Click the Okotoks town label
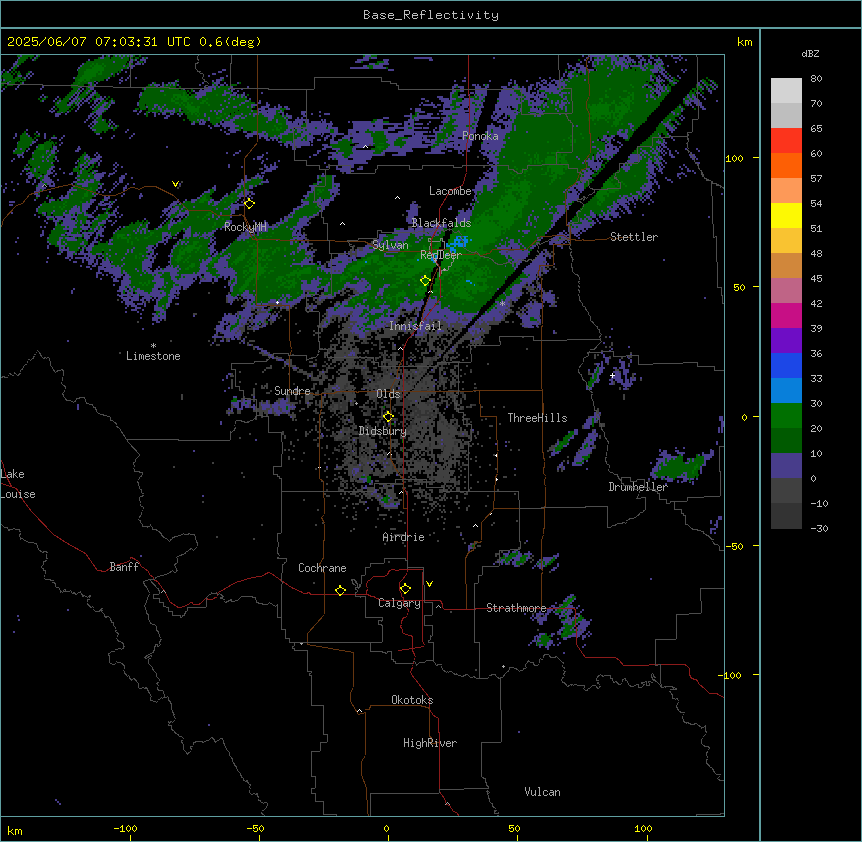The image size is (862, 842). (x=412, y=700)
